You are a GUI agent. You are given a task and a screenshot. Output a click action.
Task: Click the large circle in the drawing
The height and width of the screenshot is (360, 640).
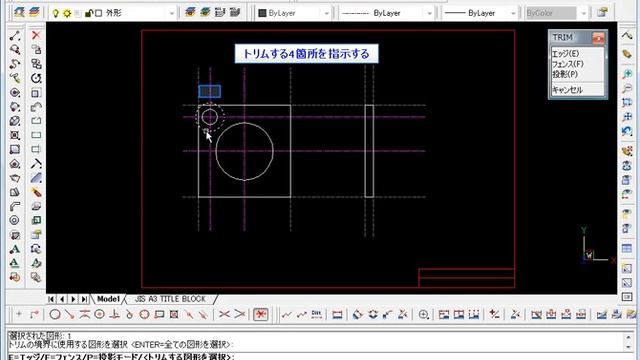[x=244, y=151]
